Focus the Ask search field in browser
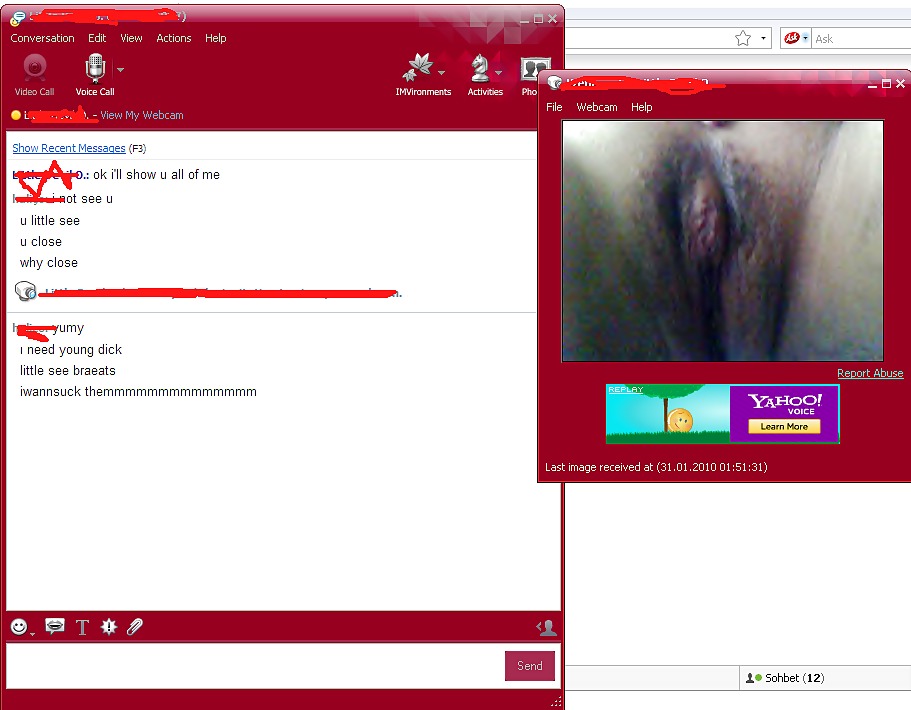 click(862, 39)
